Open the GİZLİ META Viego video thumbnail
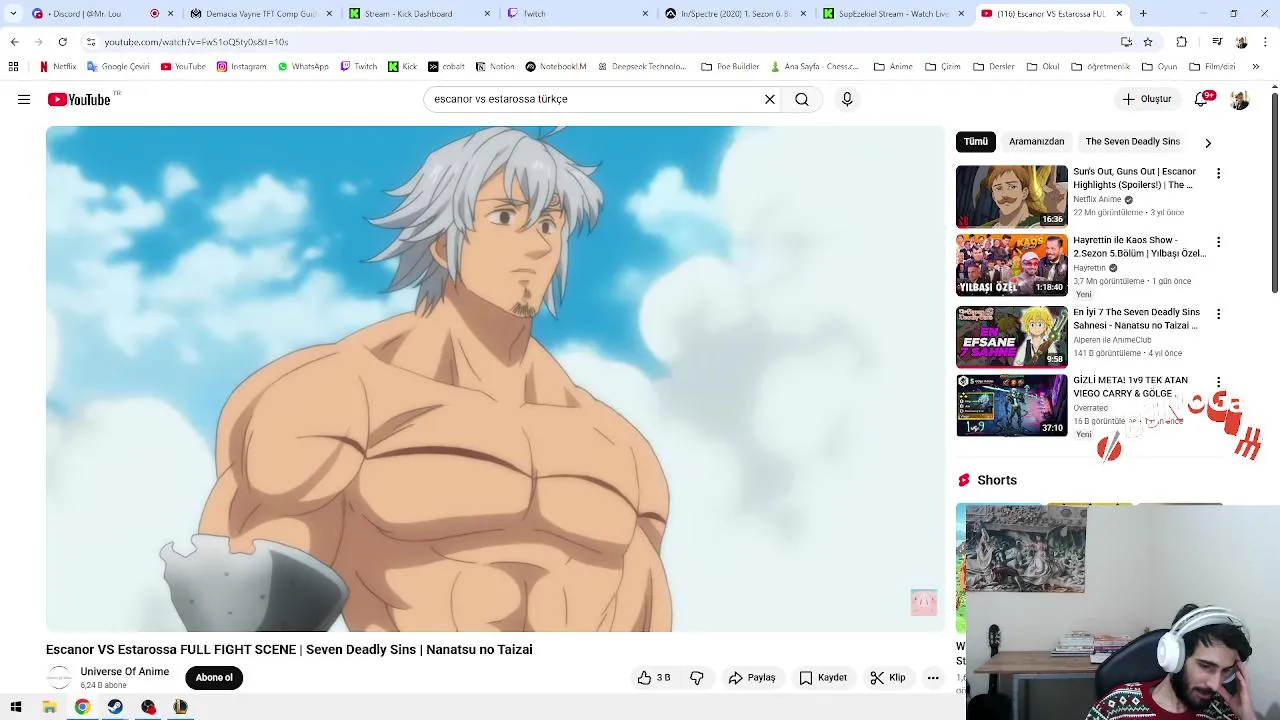This screenshot has width=1280, height=720. tap(1012, 405)
